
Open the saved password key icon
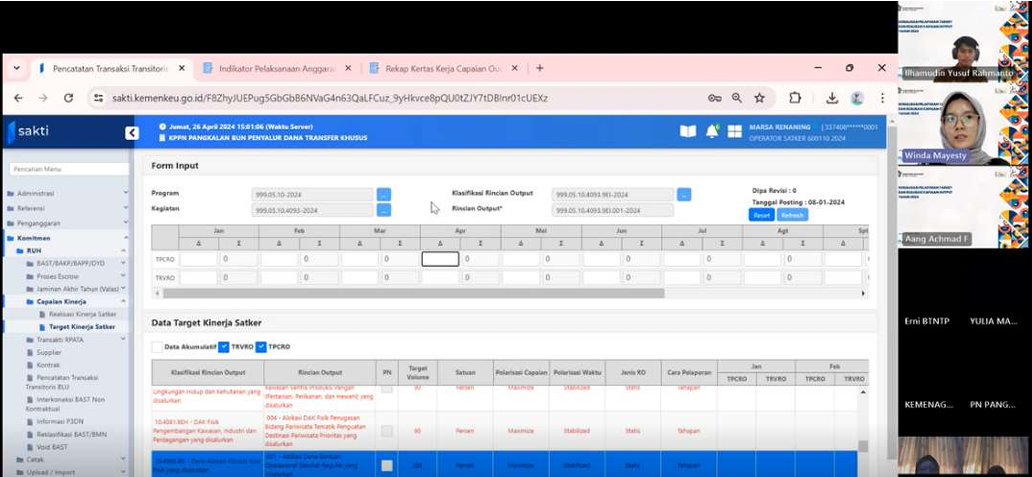coord(715,98)
